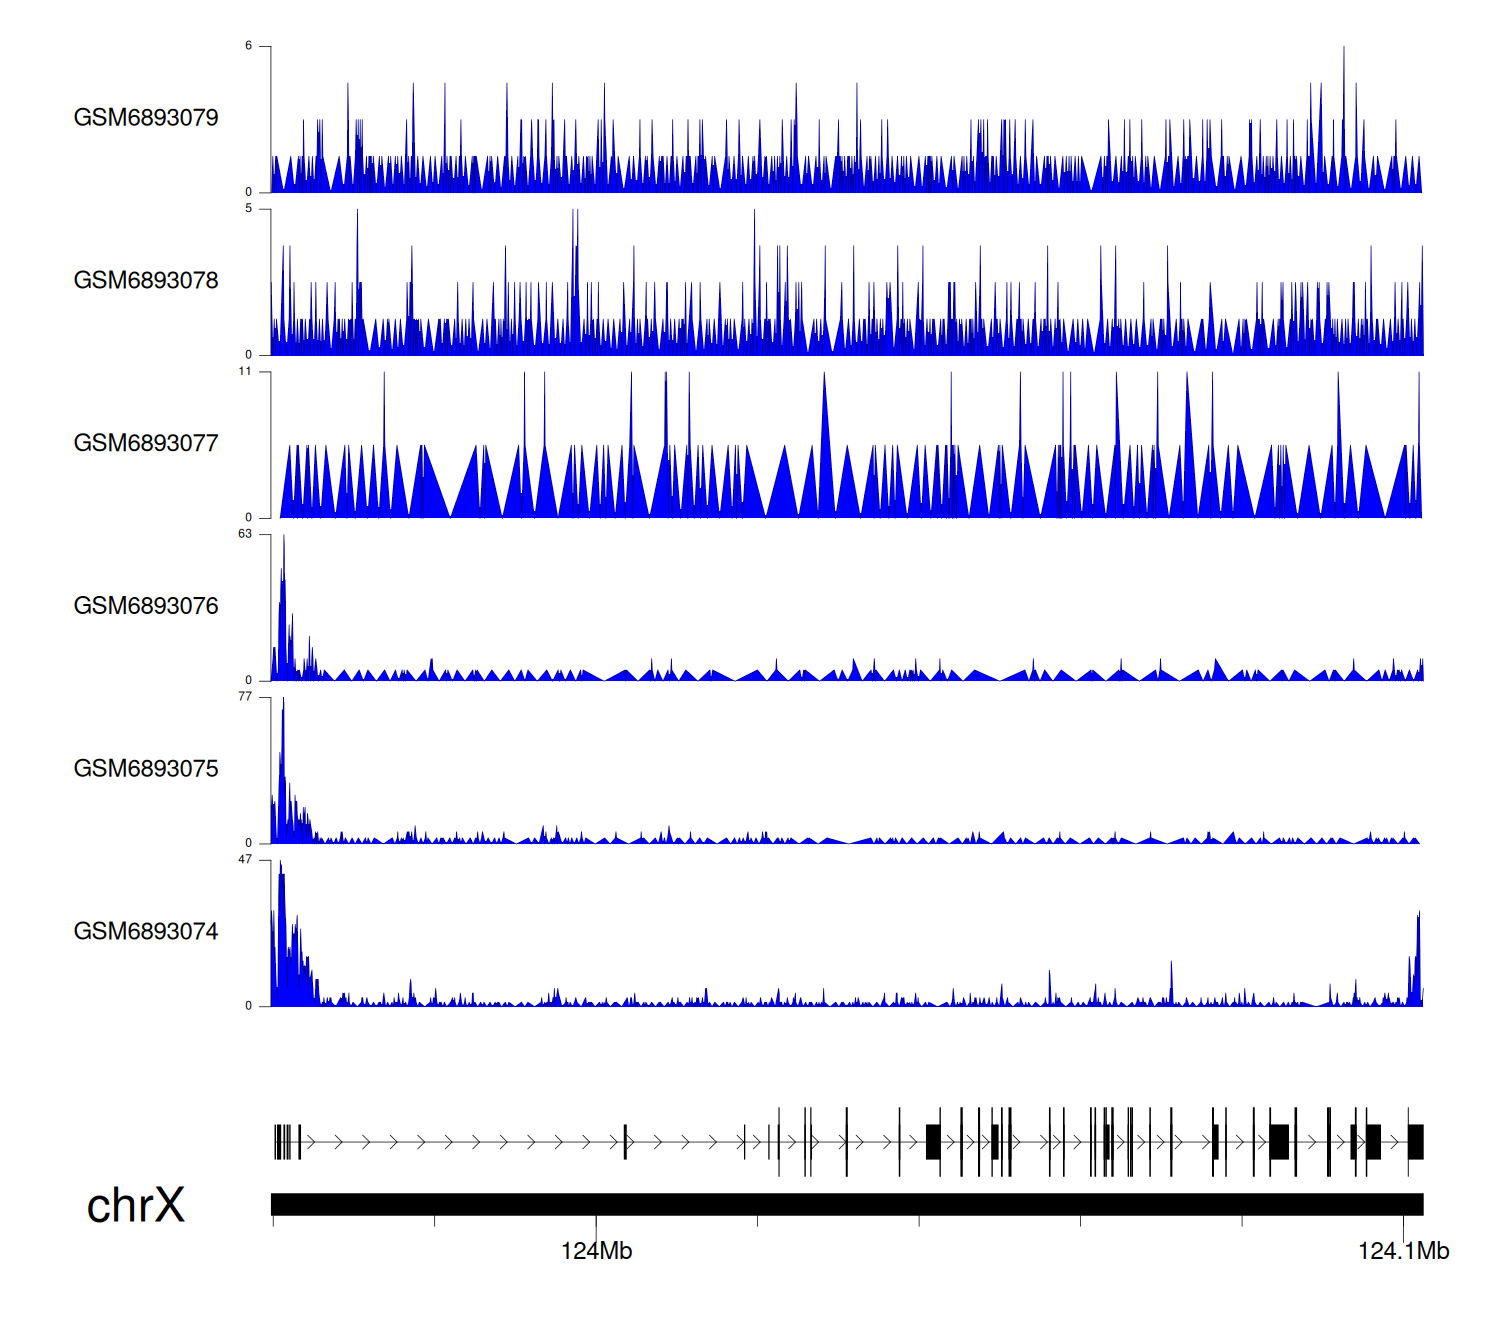Click the black chrX ideogram bar

[x=846, y=1204]
